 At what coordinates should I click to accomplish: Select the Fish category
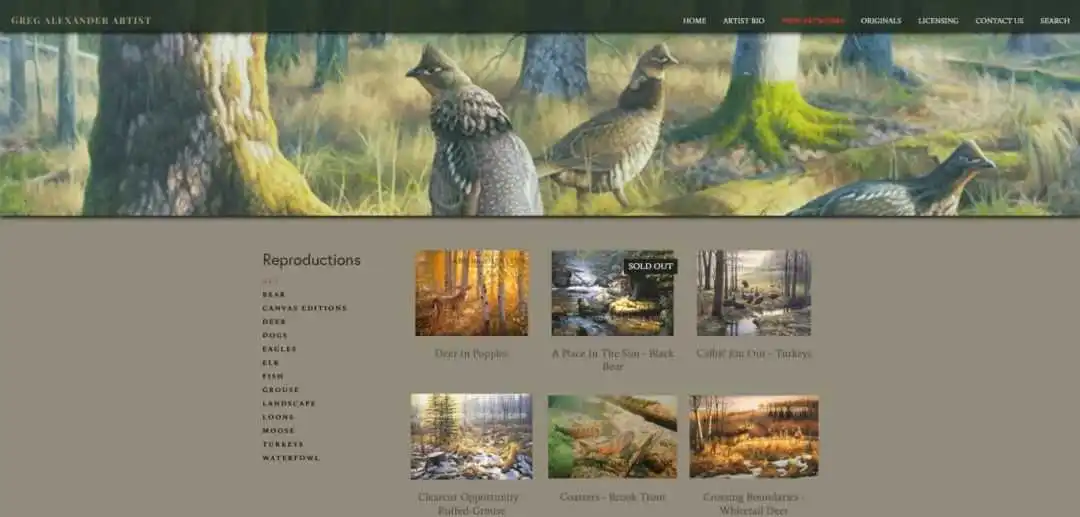pos(272,376)
